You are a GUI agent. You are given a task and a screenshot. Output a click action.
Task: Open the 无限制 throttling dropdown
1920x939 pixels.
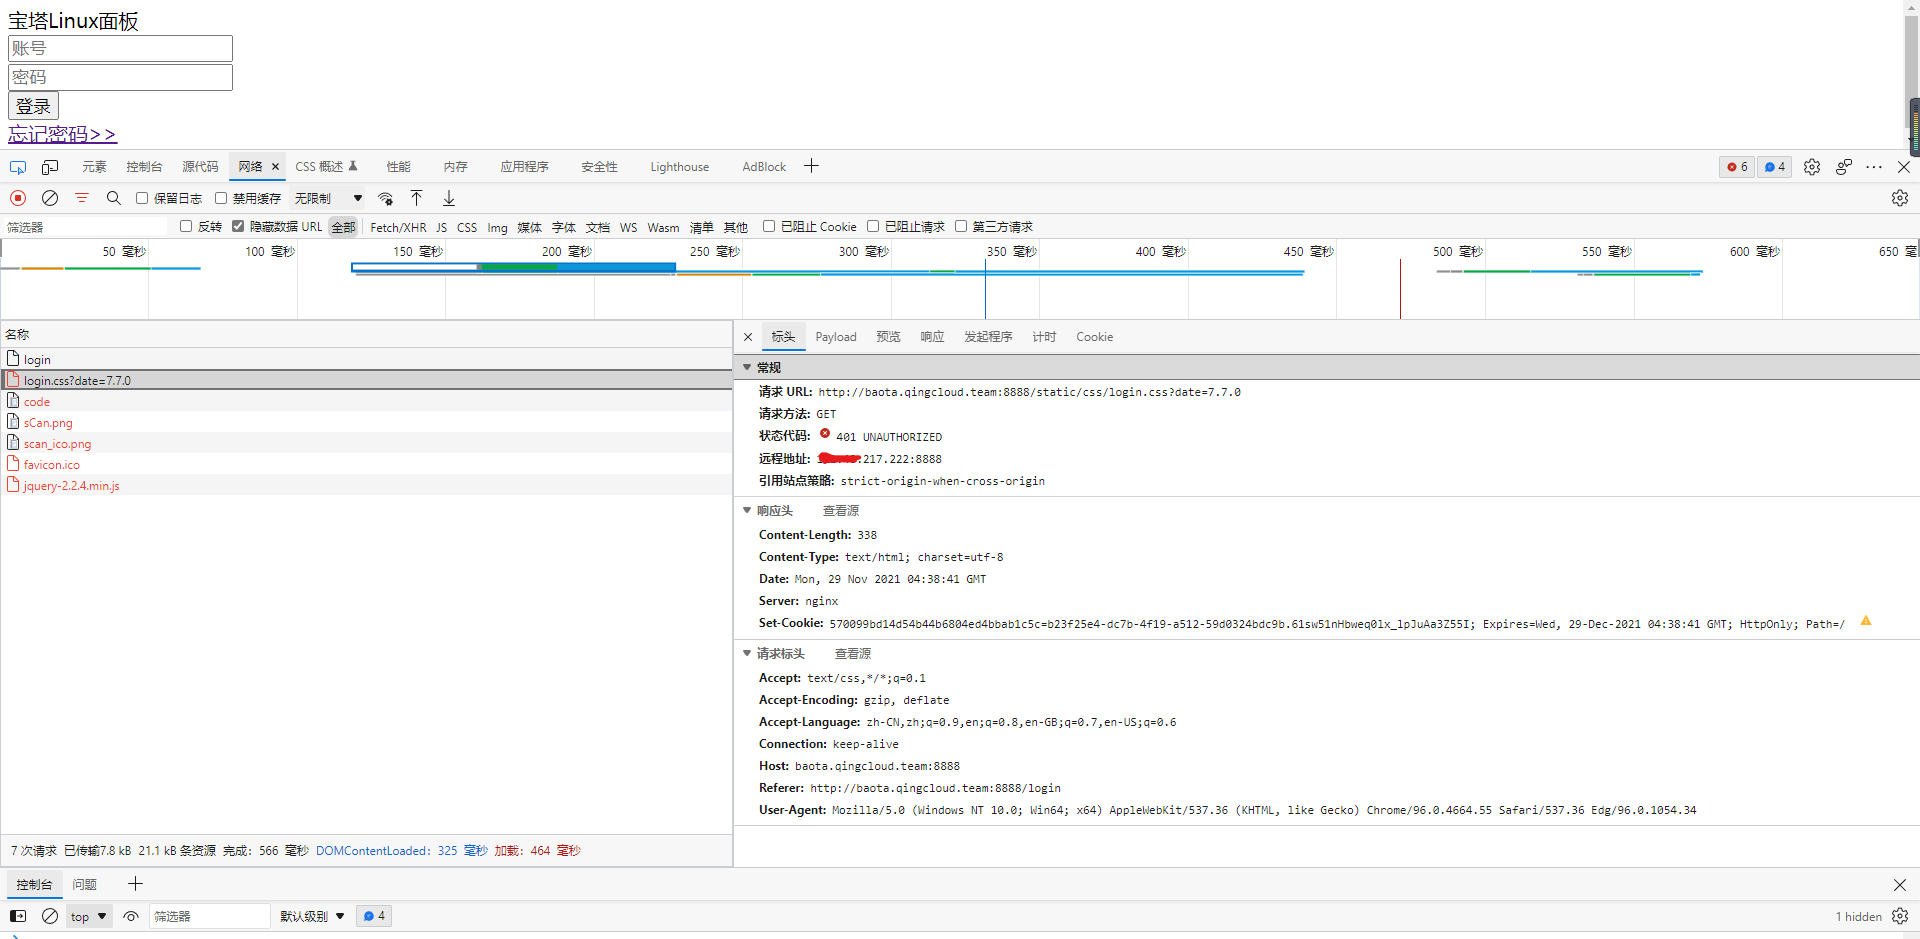click(328, 198)
